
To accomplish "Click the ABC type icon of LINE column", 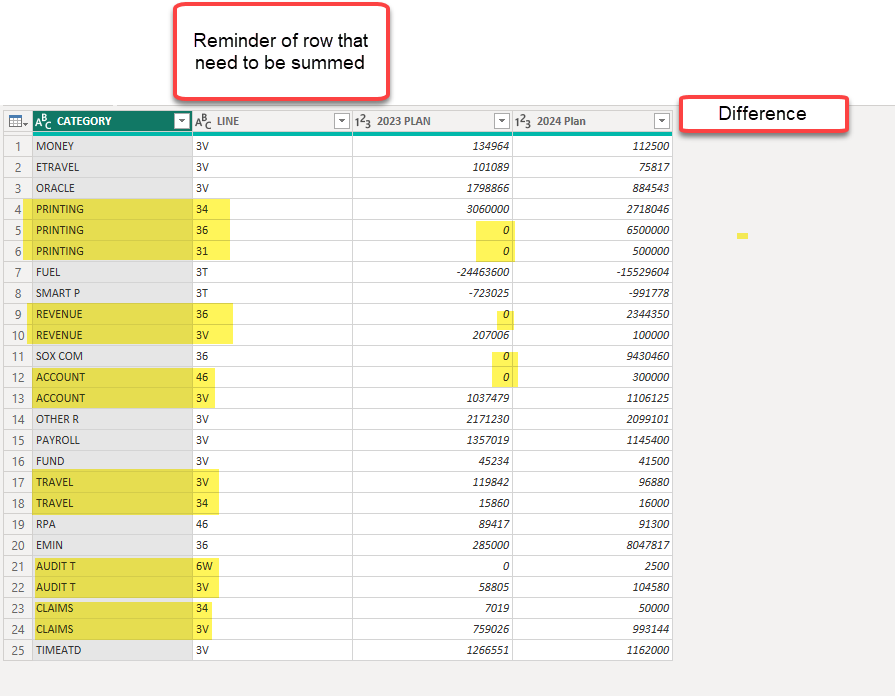I will (x=203, y=121).
